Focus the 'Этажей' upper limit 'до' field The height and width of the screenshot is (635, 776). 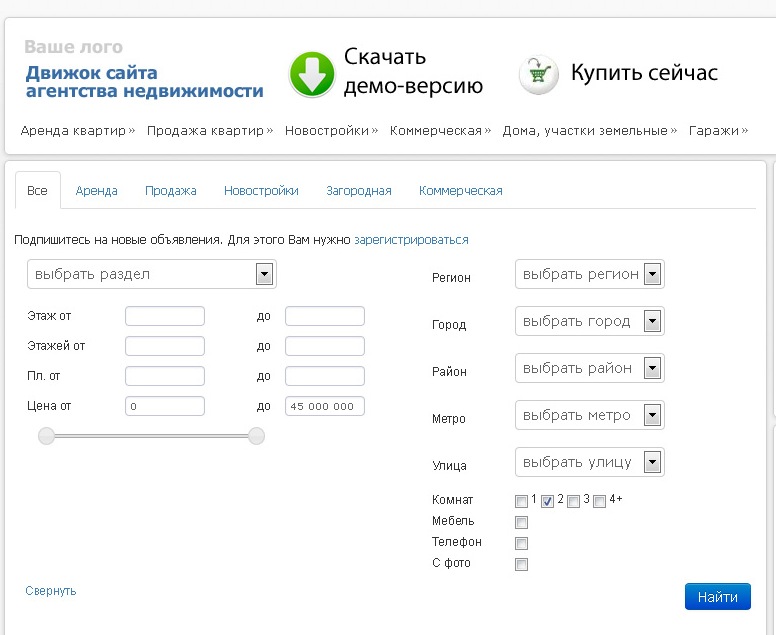325,346
